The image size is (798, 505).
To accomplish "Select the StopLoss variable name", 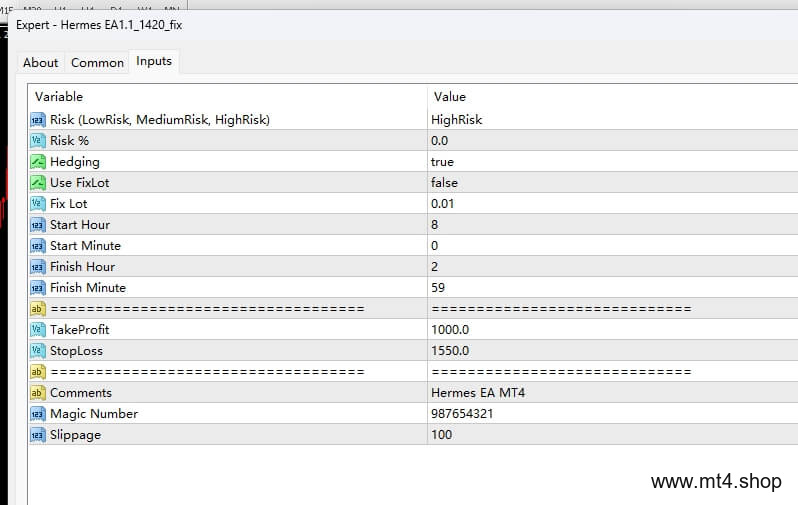I will point(76,351).
